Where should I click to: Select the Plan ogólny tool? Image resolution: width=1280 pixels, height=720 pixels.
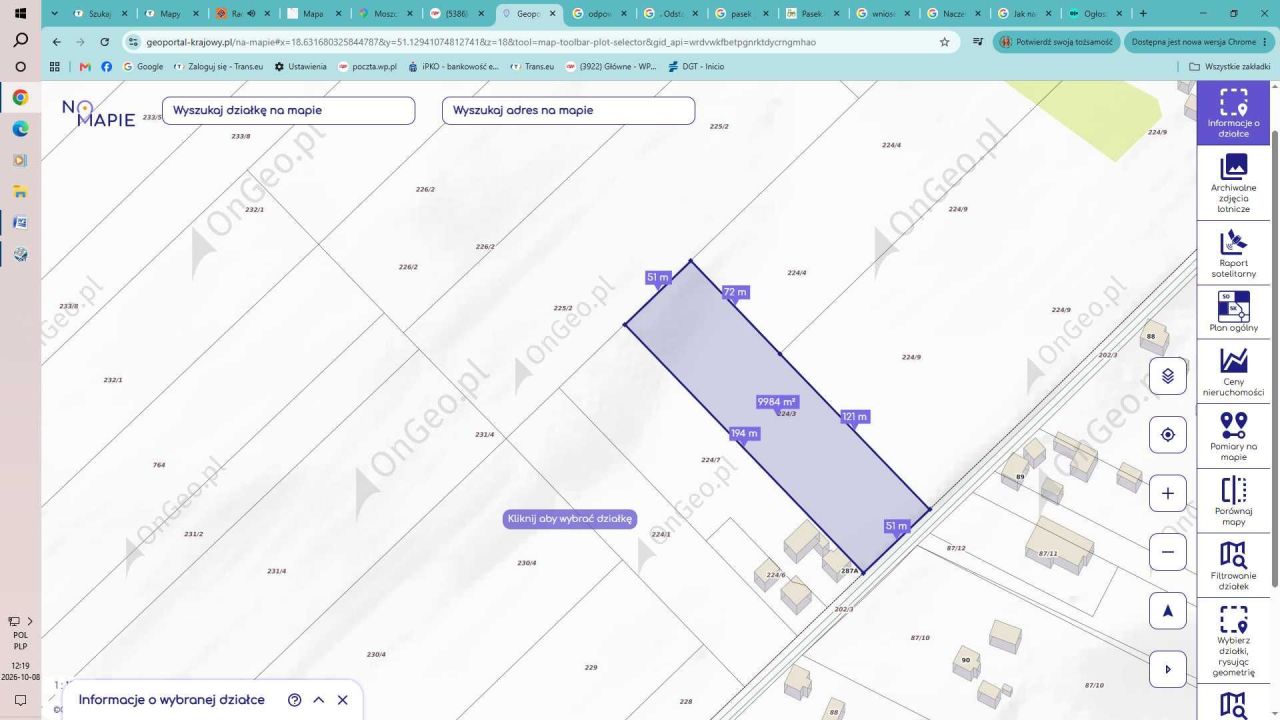pyautogui.click(x=1233, y=312)
